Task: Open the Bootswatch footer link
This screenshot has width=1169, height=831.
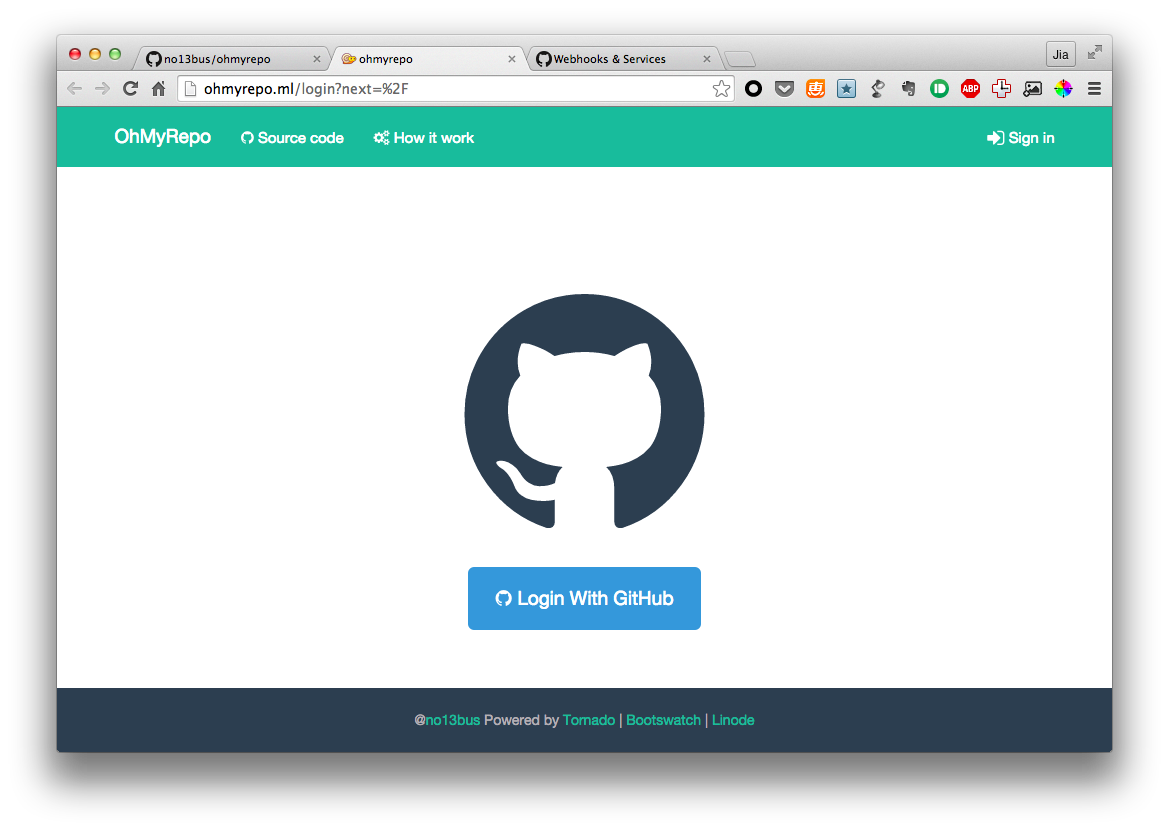Action: pos(664,720)
